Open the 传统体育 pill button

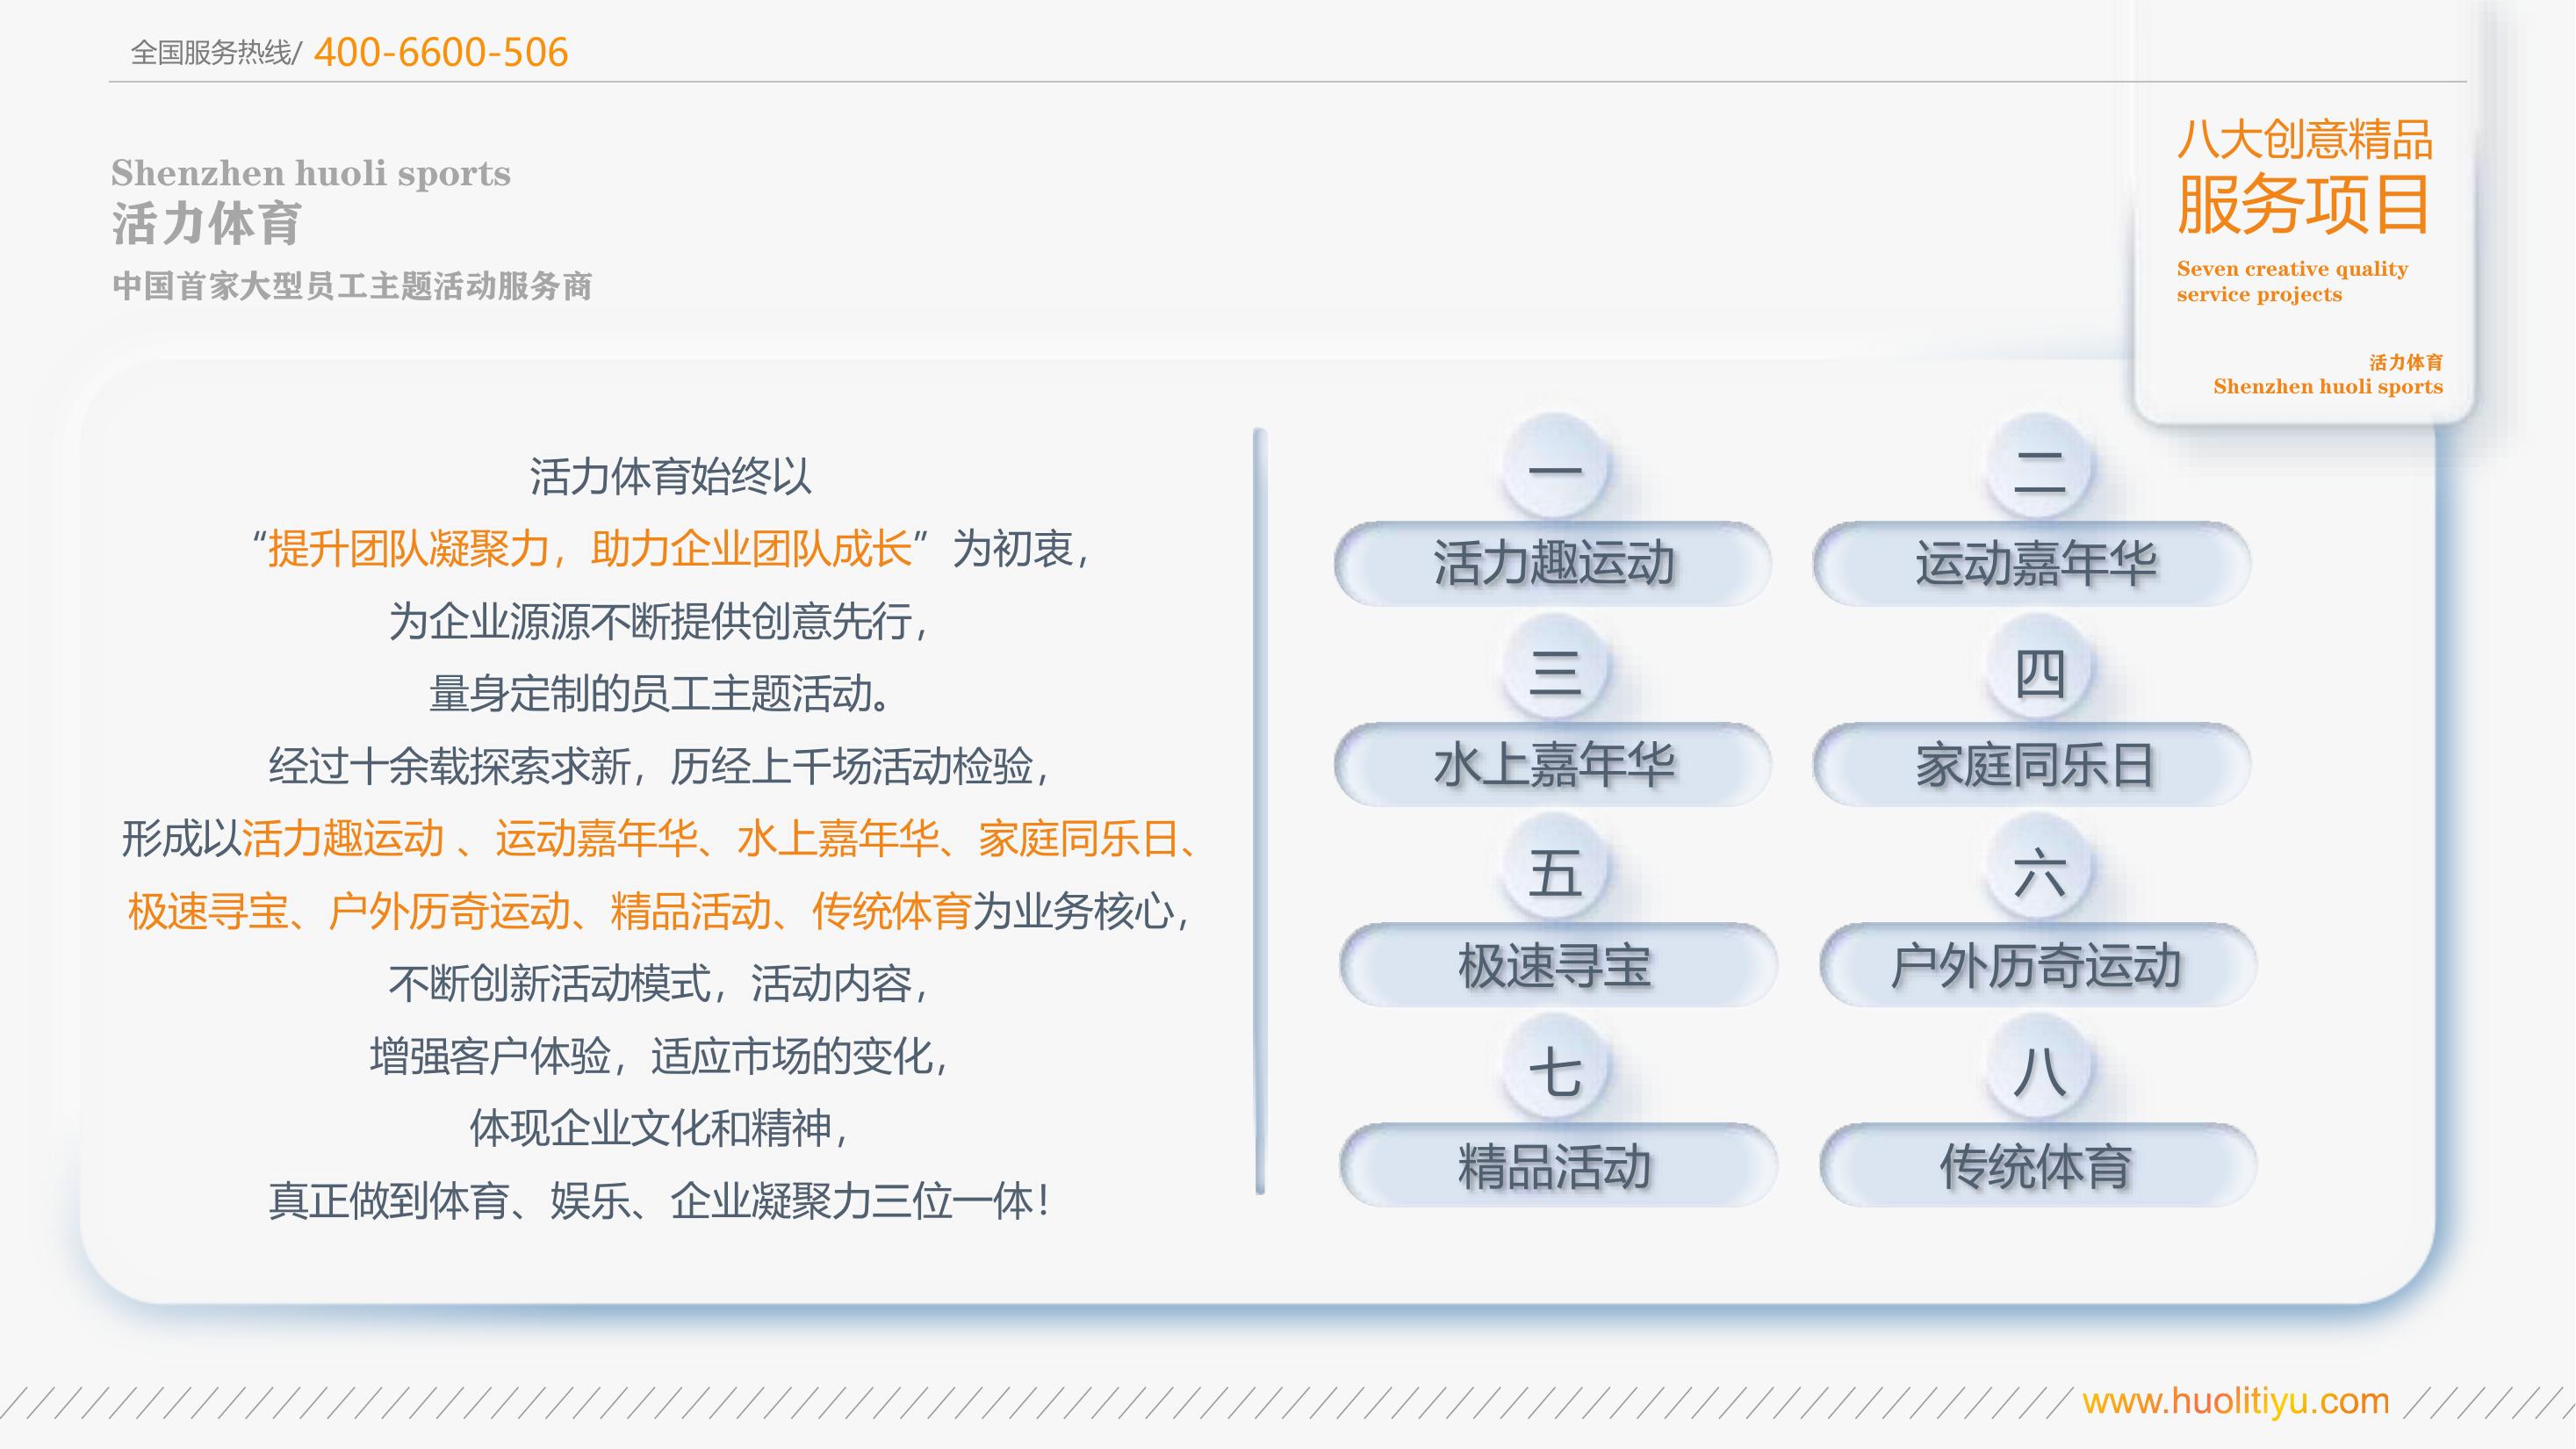2037,1165
